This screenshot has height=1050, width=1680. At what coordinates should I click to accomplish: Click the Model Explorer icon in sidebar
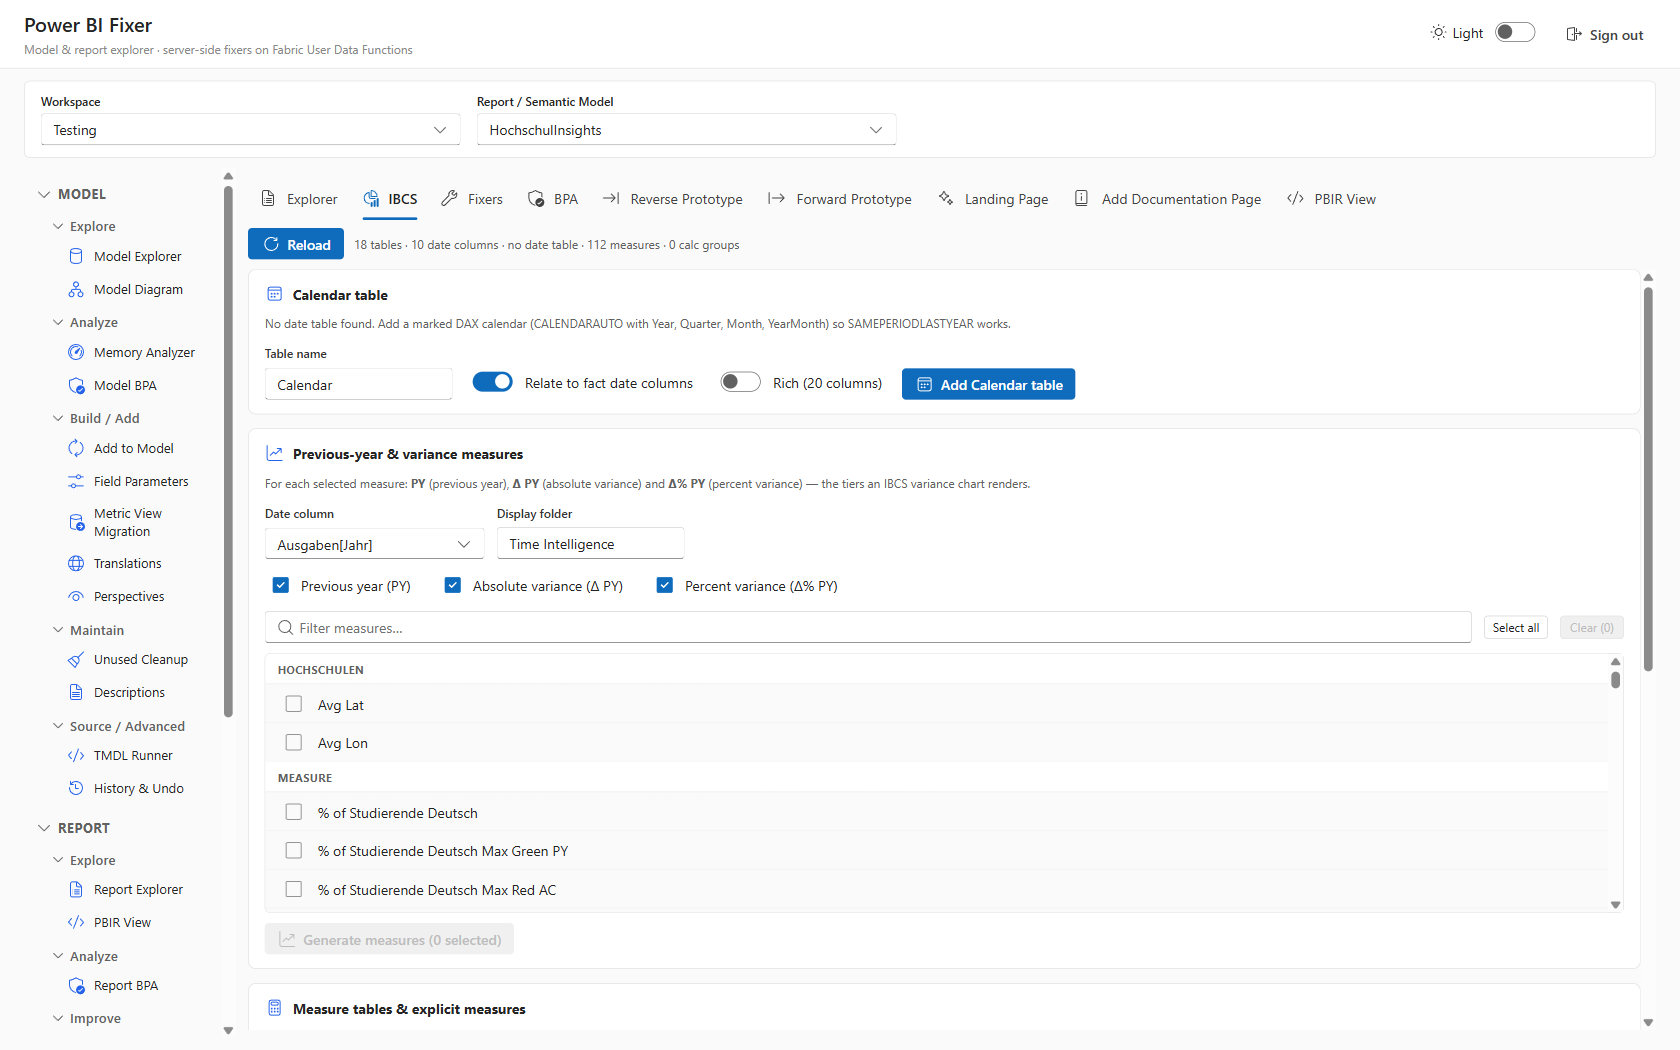click(76, 256)
